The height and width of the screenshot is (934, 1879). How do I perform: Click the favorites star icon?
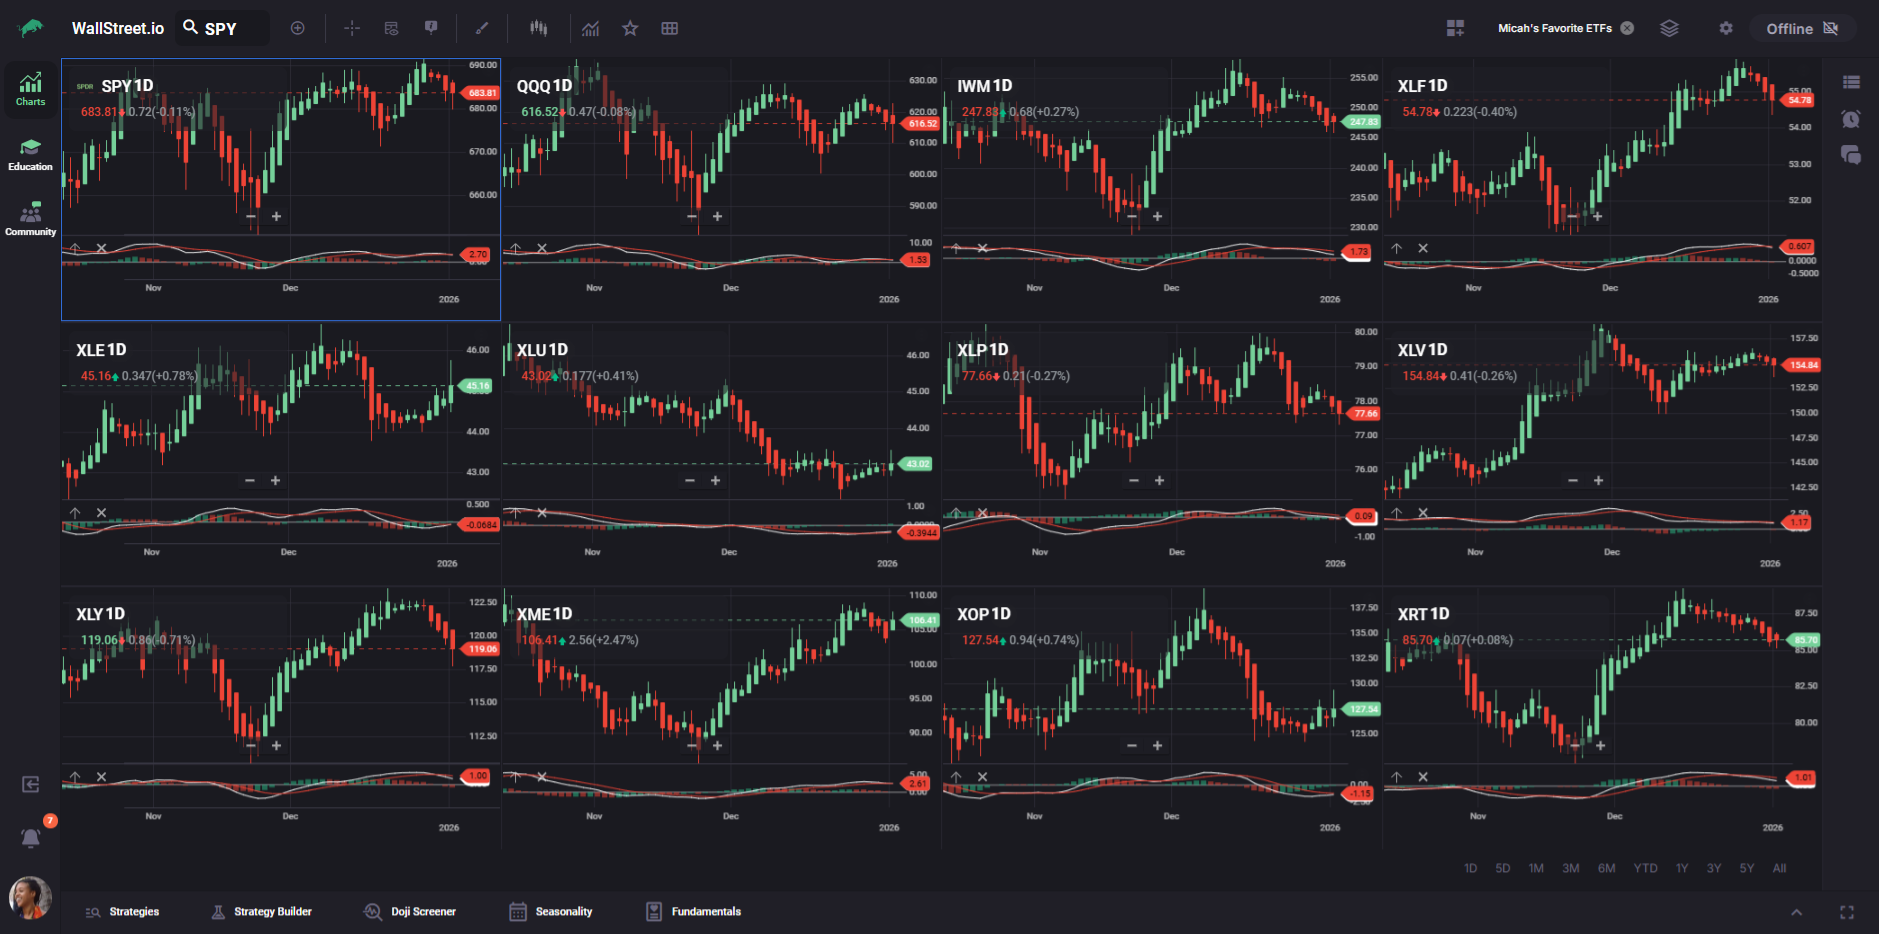630,28
